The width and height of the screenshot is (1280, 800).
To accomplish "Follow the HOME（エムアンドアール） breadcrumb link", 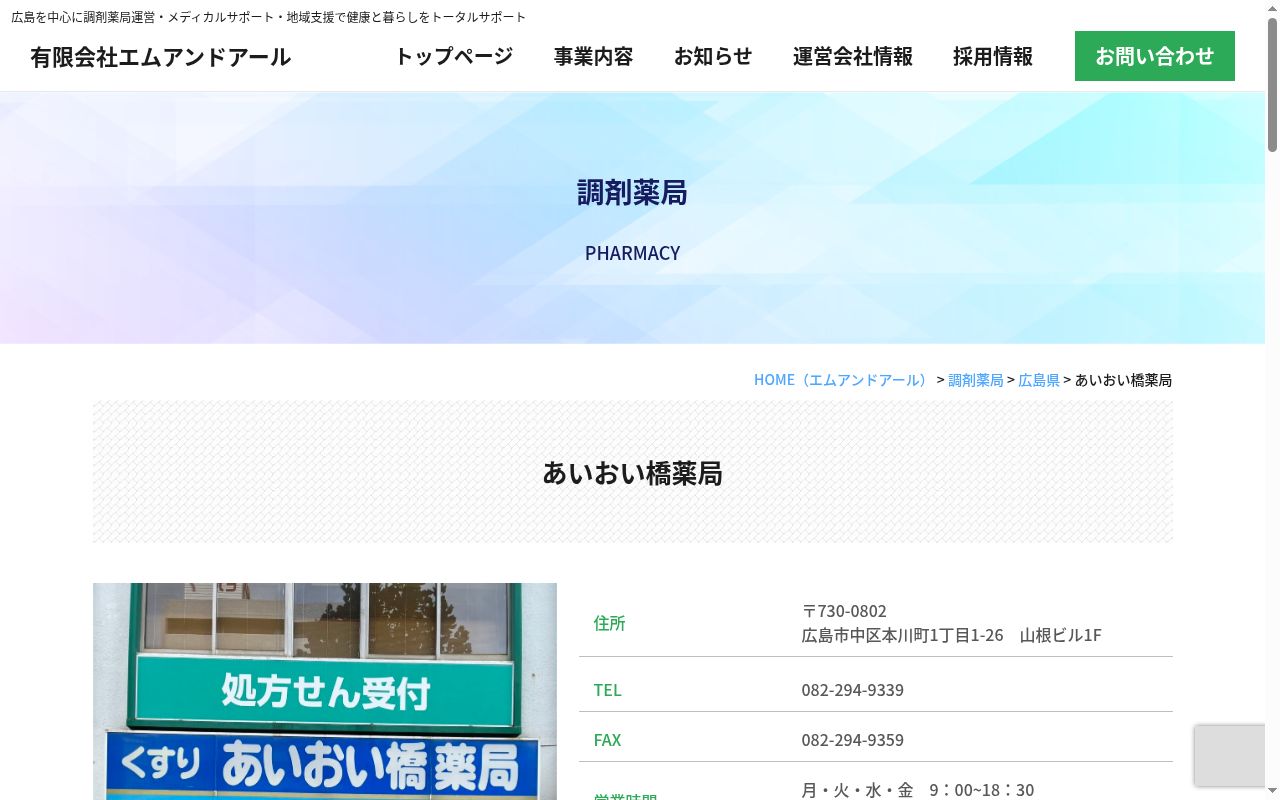I will click(843, 380).
